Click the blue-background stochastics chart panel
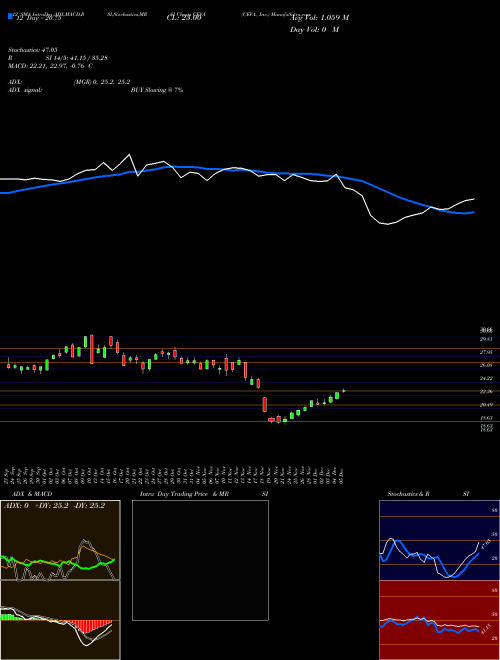The height and width of the screenshot is (660, 500). [x=439, y=540]
